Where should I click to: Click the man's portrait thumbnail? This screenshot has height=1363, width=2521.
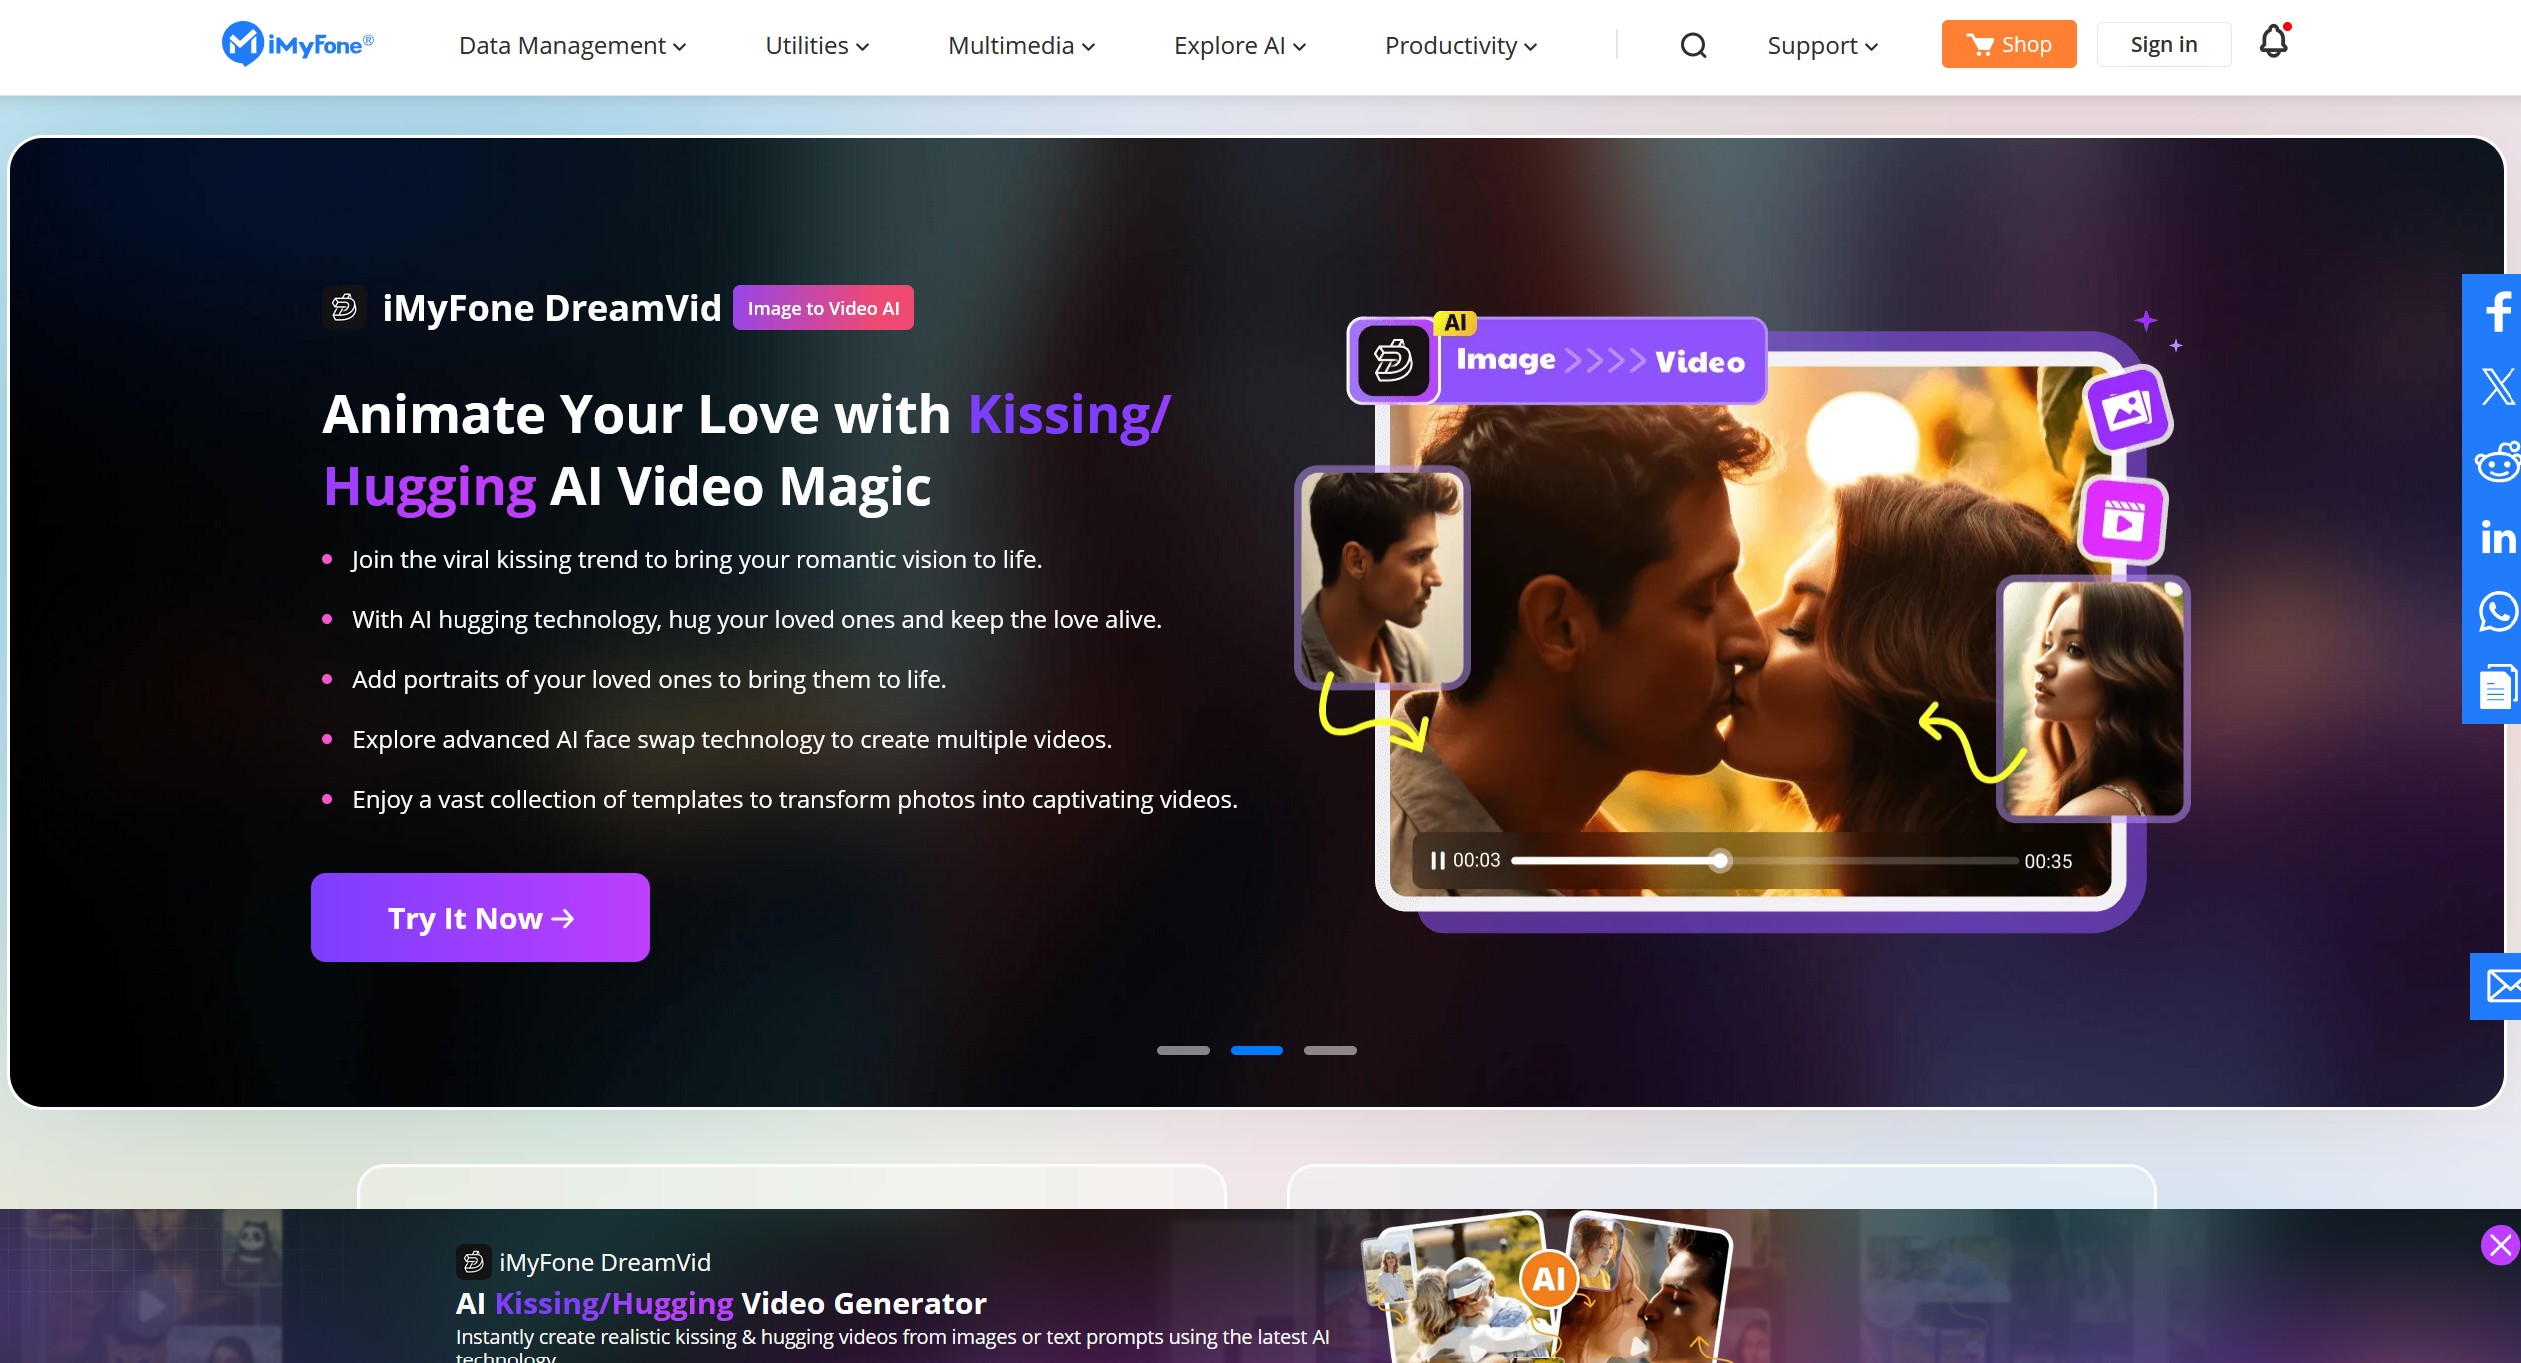[1382, 578]
